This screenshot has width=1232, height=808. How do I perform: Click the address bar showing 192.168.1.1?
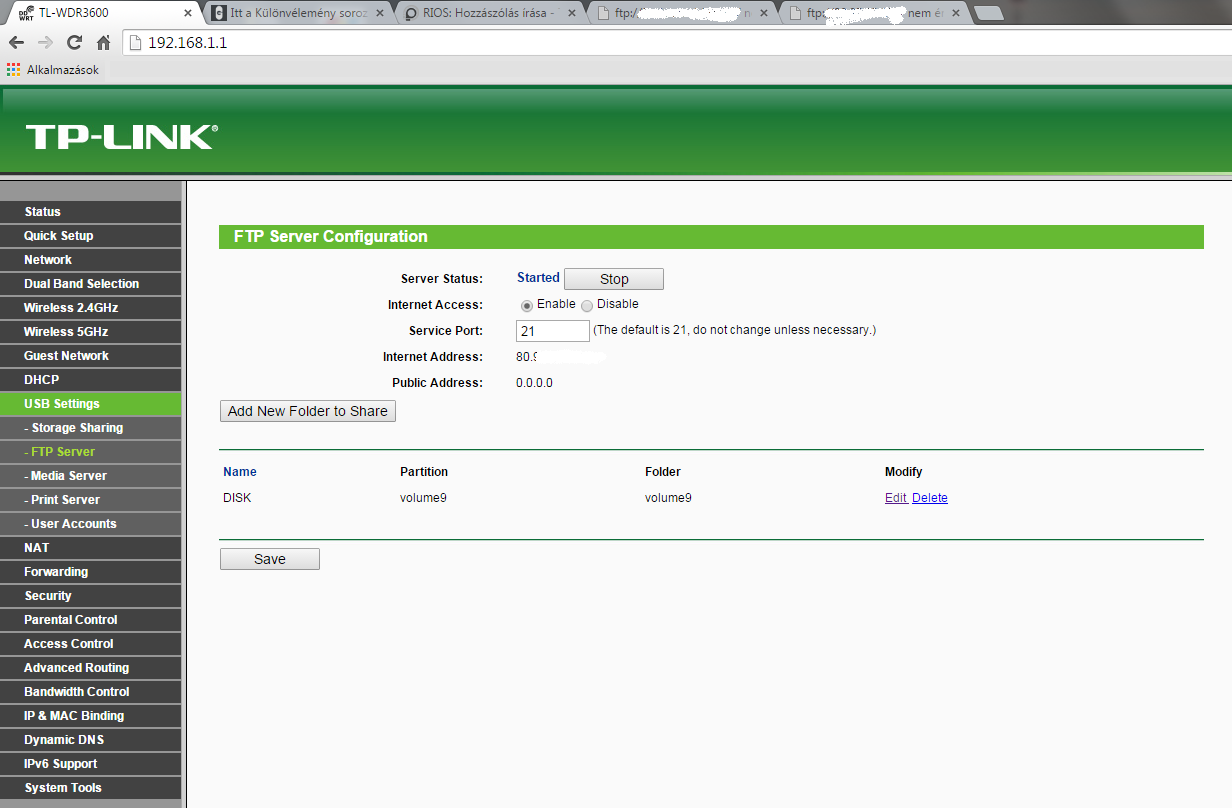675,43
